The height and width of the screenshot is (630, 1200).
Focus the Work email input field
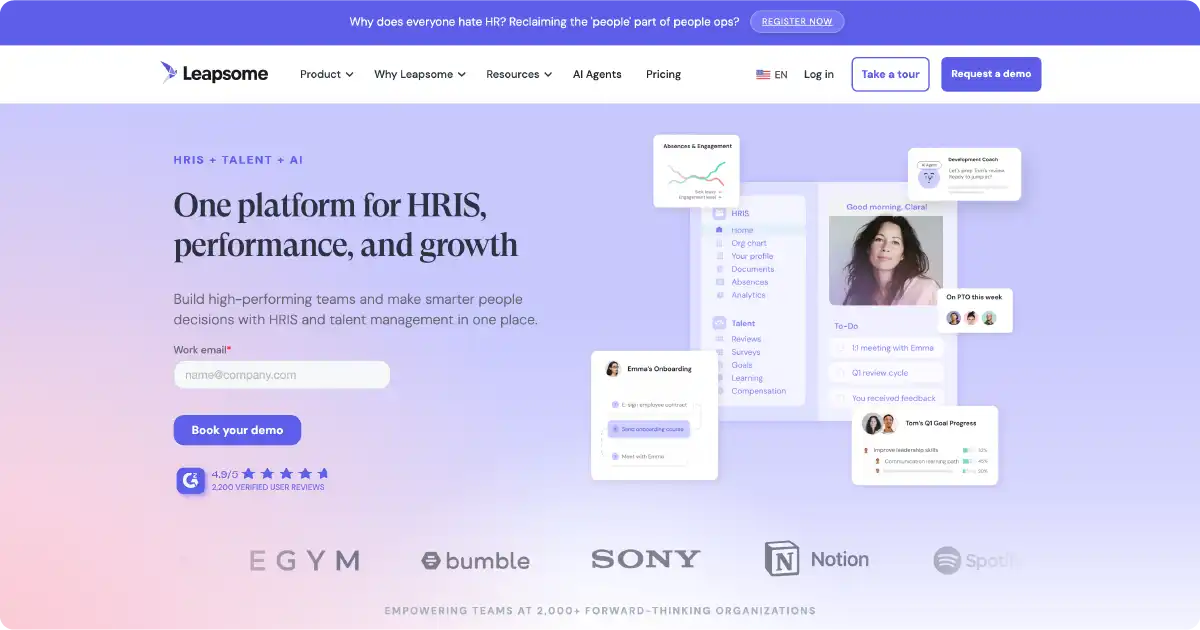(282, 375)
